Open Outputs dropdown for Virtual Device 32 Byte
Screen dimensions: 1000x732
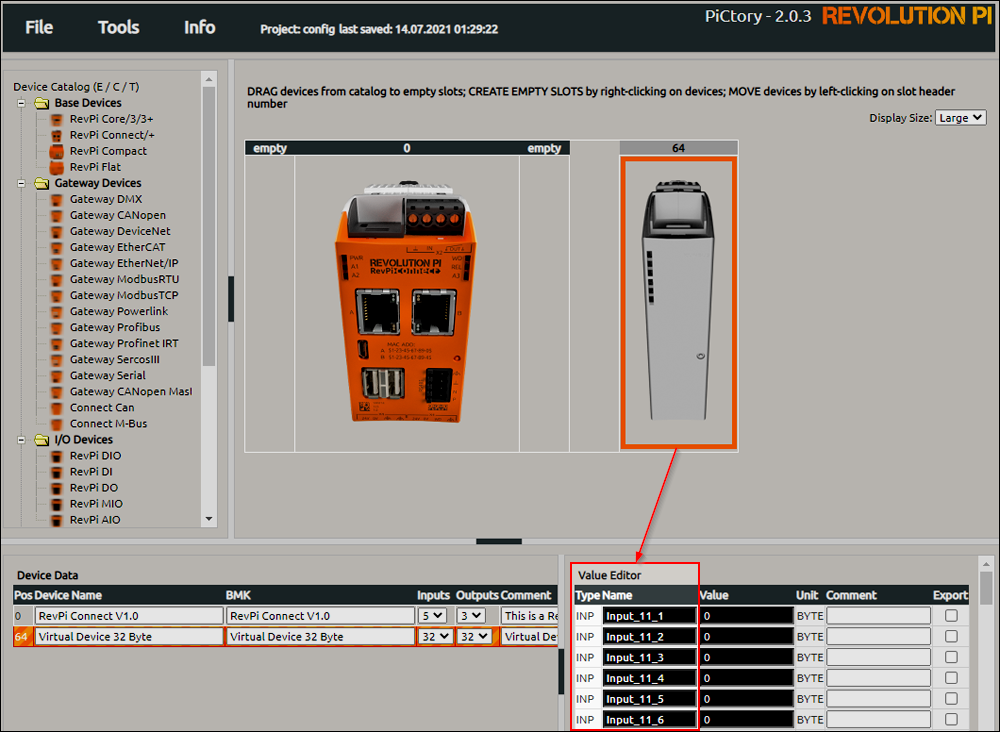point(475,636)
